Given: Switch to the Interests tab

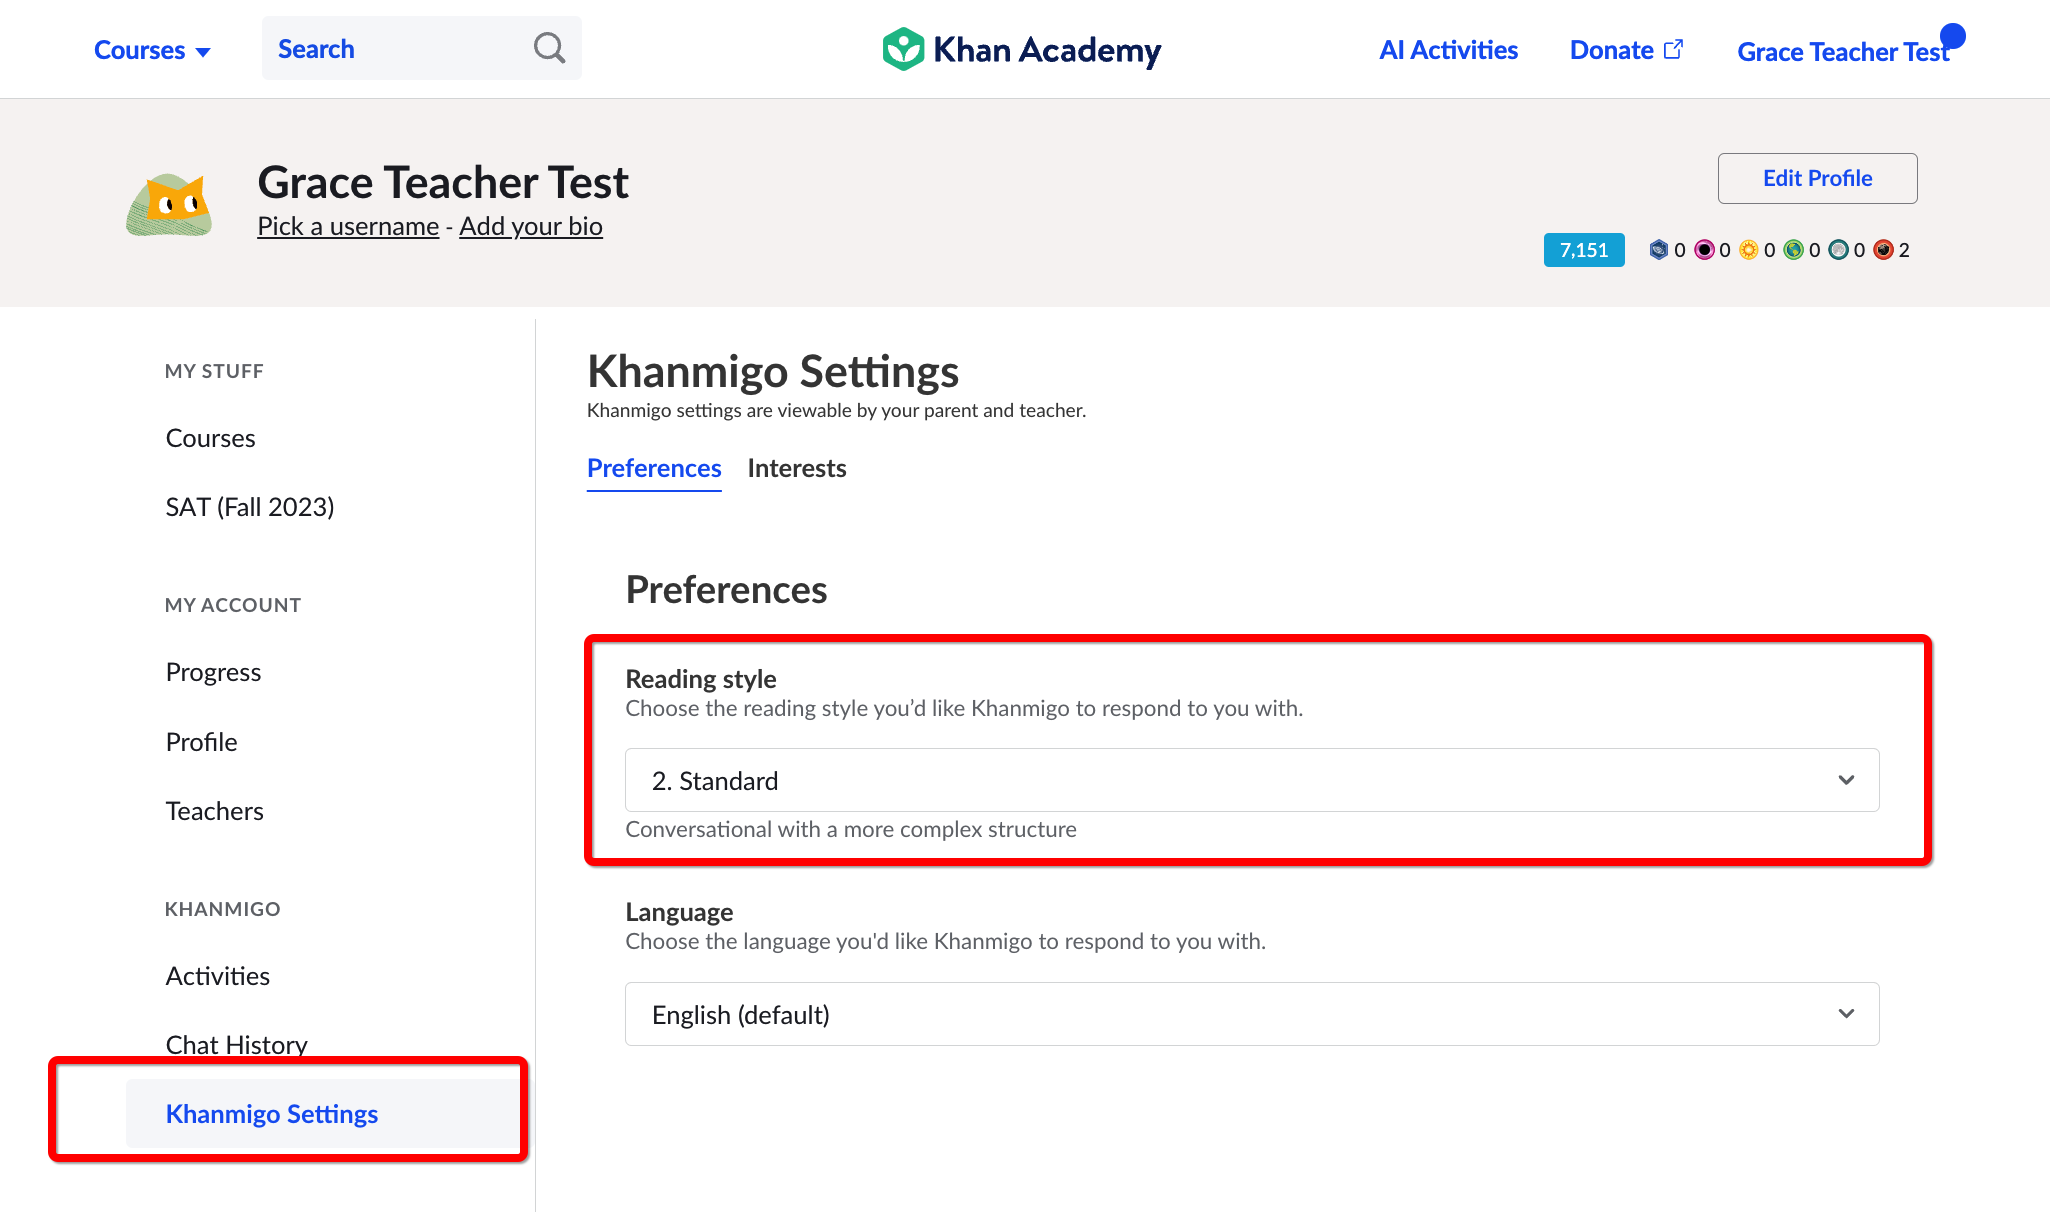Looking at the screenshot, I should click(797, 468).
